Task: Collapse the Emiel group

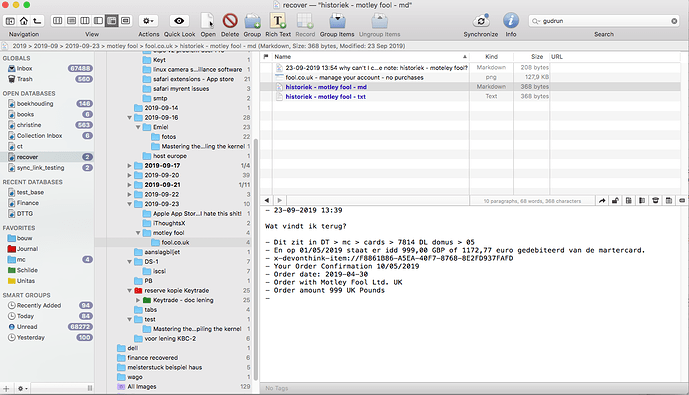Action: 138,127
